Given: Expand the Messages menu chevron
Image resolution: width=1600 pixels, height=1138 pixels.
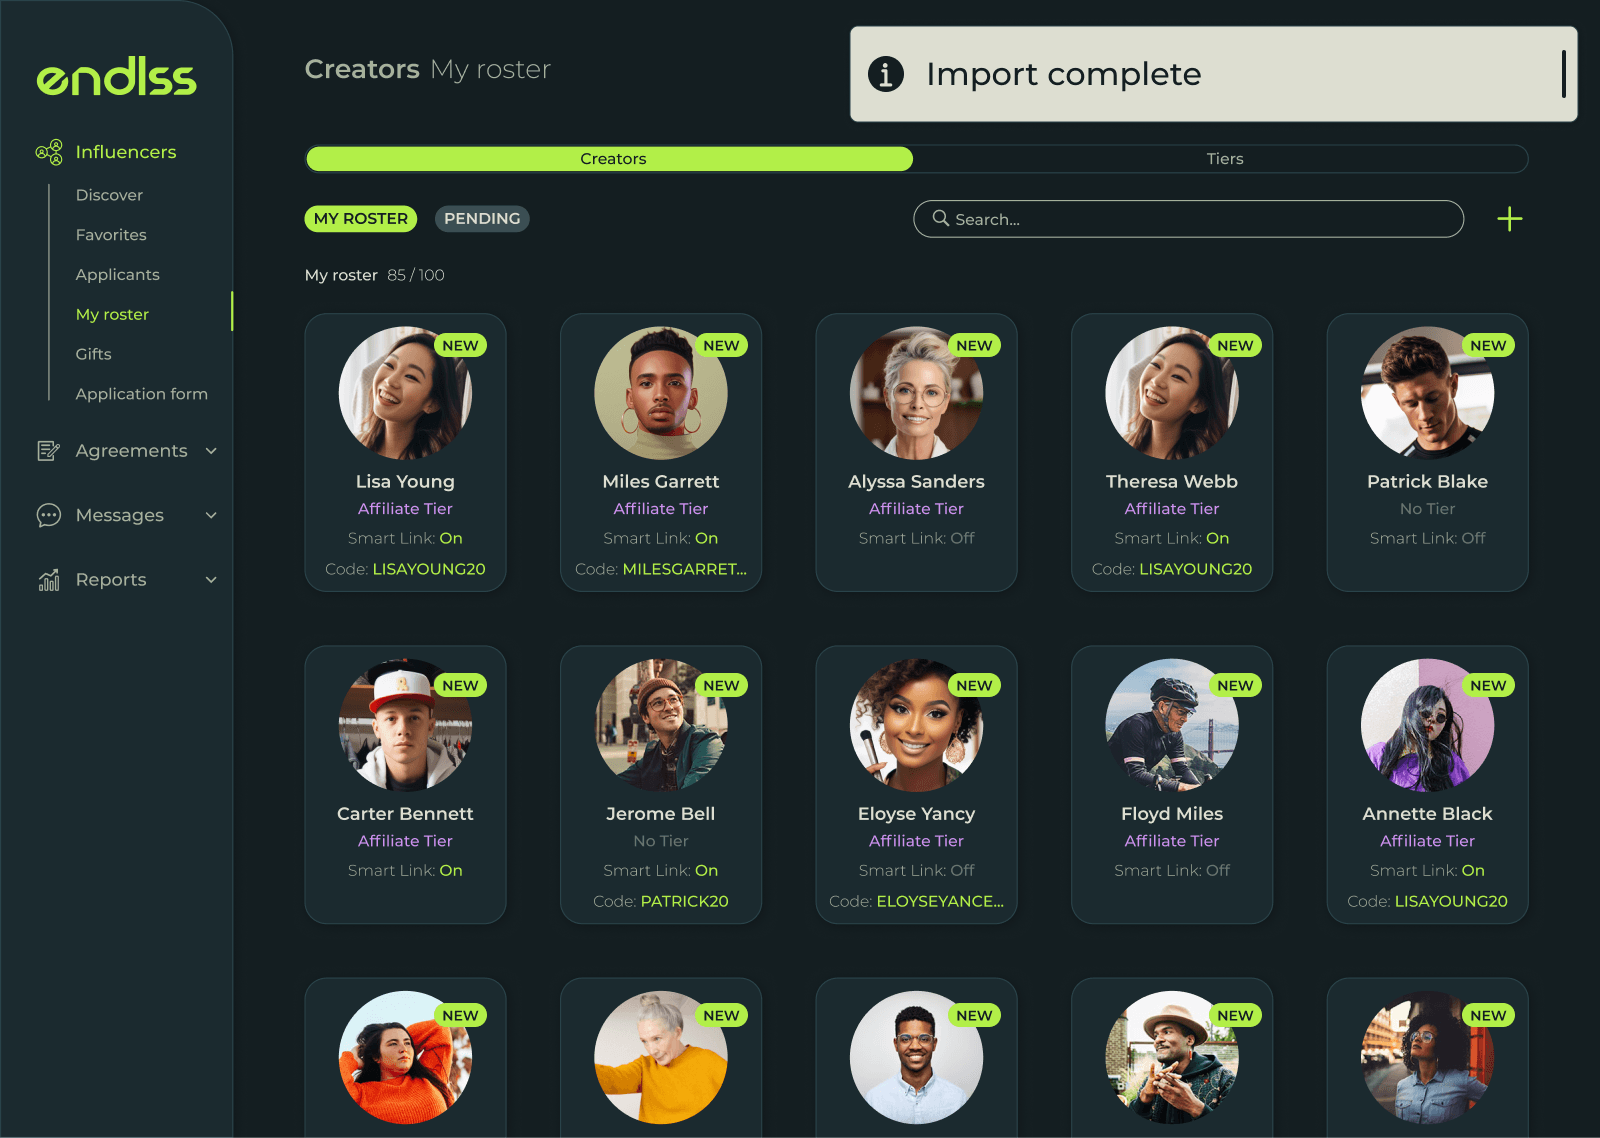Looking at the screenshot, I should pyautogui.click(x=211, y=515).
